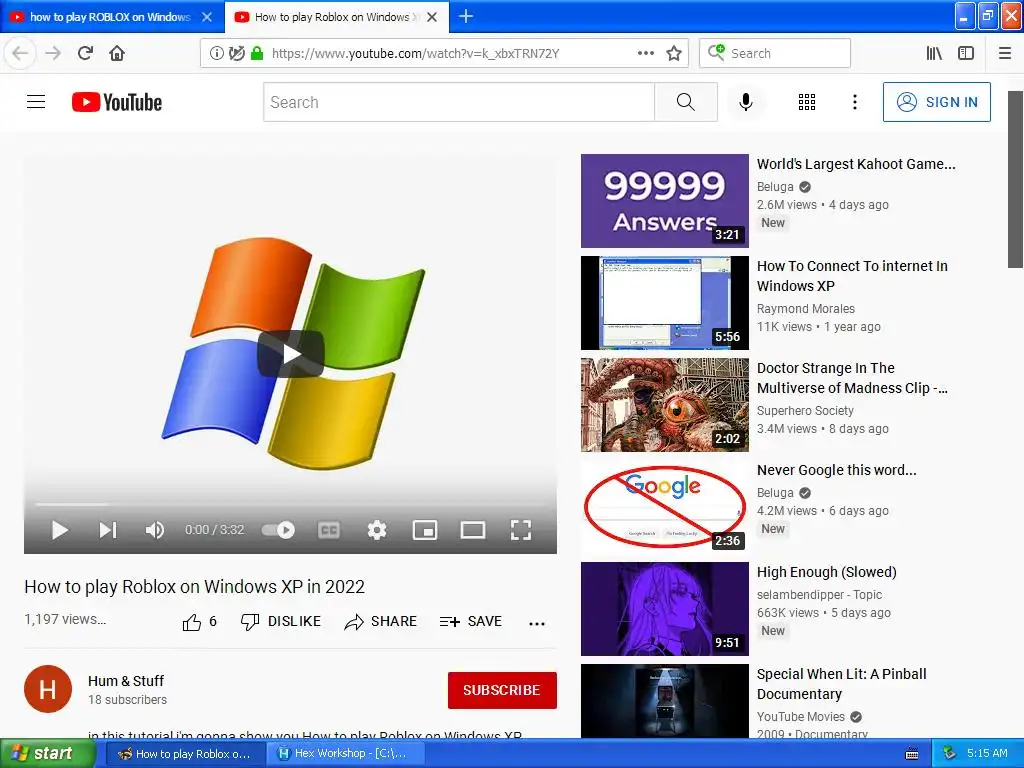Click the SIGN IN button
Viewport: 1024px width, 768px height.
(936, 102)
